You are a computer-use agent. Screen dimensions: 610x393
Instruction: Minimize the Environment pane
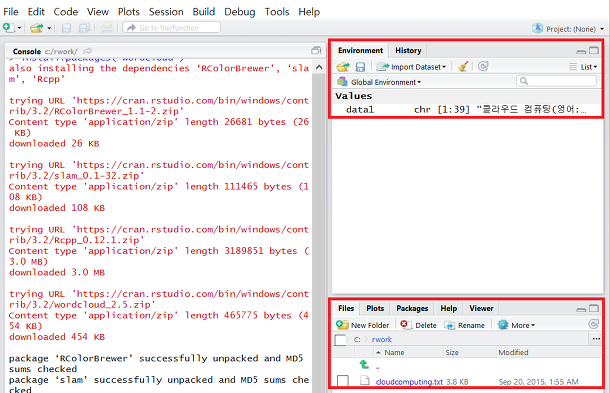[581, 51]
